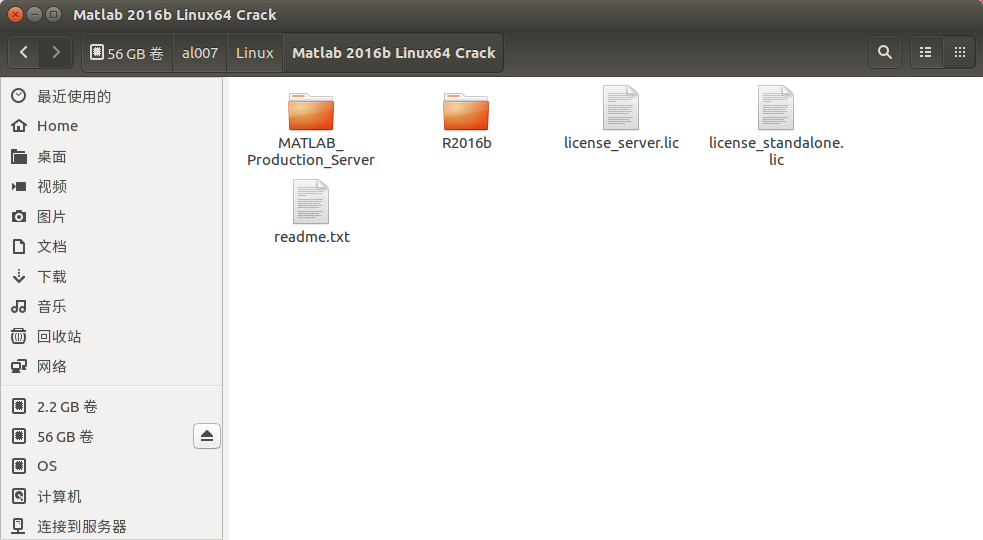Select the license_standalone.lic file icon
Screen dimensions: 983x540
click(776, 108)
